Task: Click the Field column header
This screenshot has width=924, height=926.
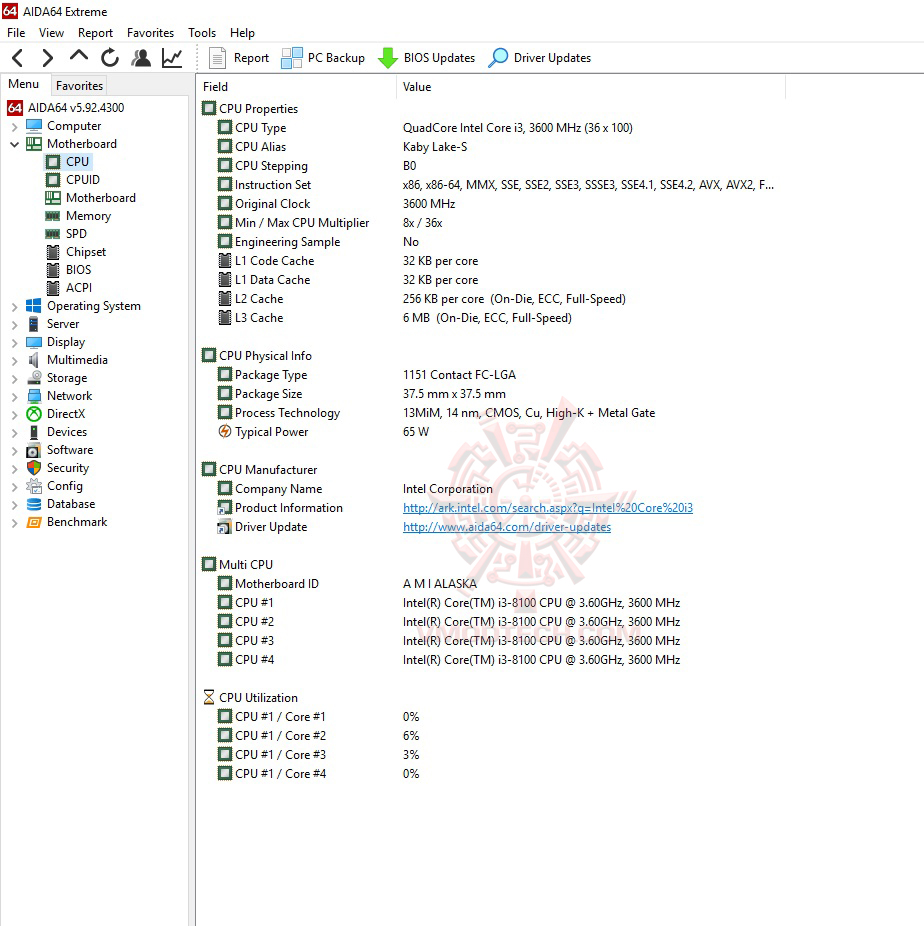Action: coord(296,87)
